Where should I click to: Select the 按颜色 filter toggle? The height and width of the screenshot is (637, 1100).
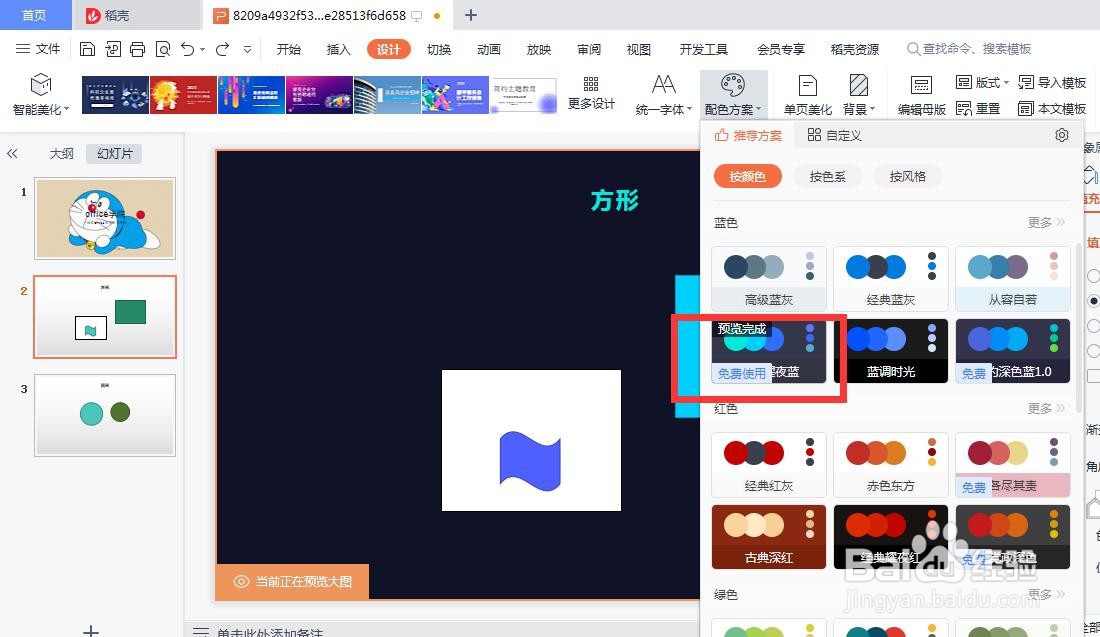coord(747,176)
